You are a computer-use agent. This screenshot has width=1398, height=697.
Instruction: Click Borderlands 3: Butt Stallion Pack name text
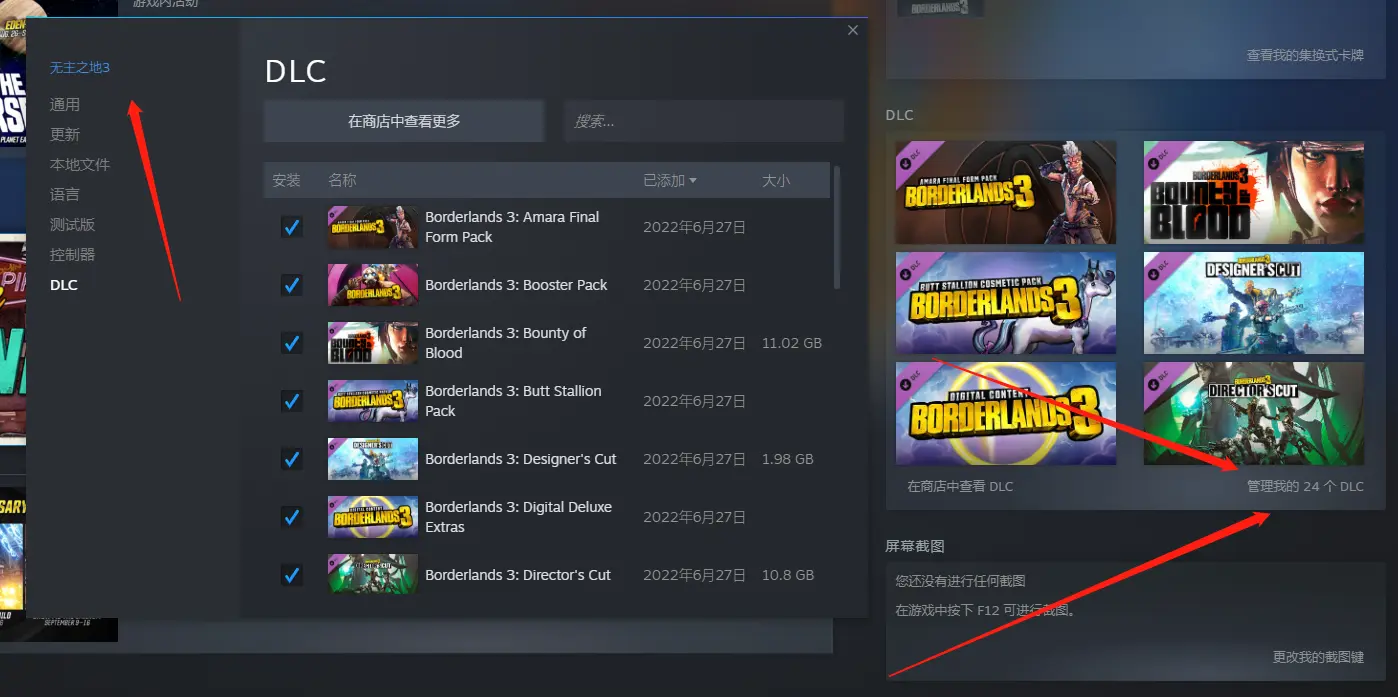tap(513, 401)
